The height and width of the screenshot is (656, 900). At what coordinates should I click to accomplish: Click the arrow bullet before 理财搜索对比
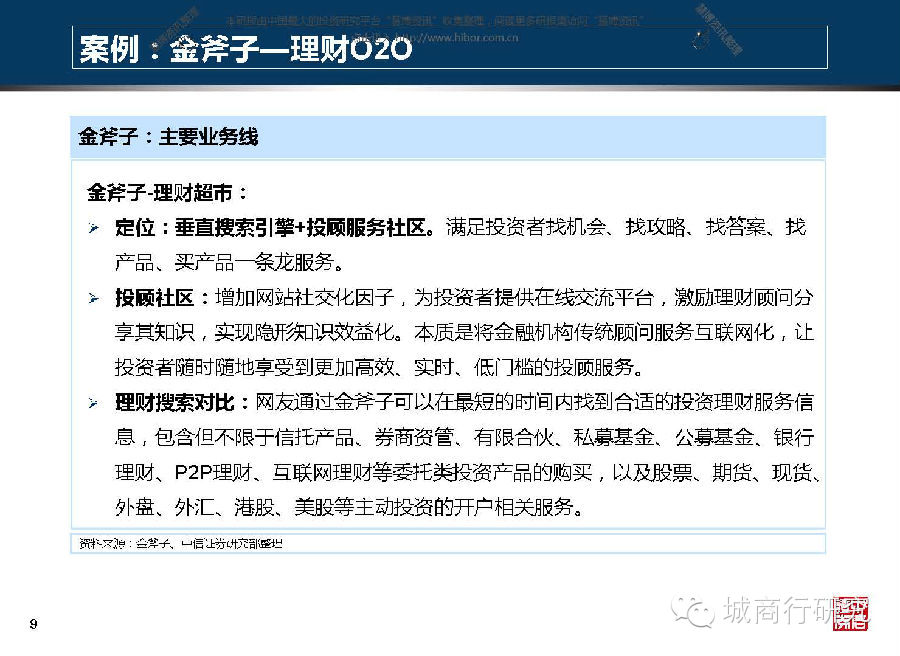click(94, 403)
